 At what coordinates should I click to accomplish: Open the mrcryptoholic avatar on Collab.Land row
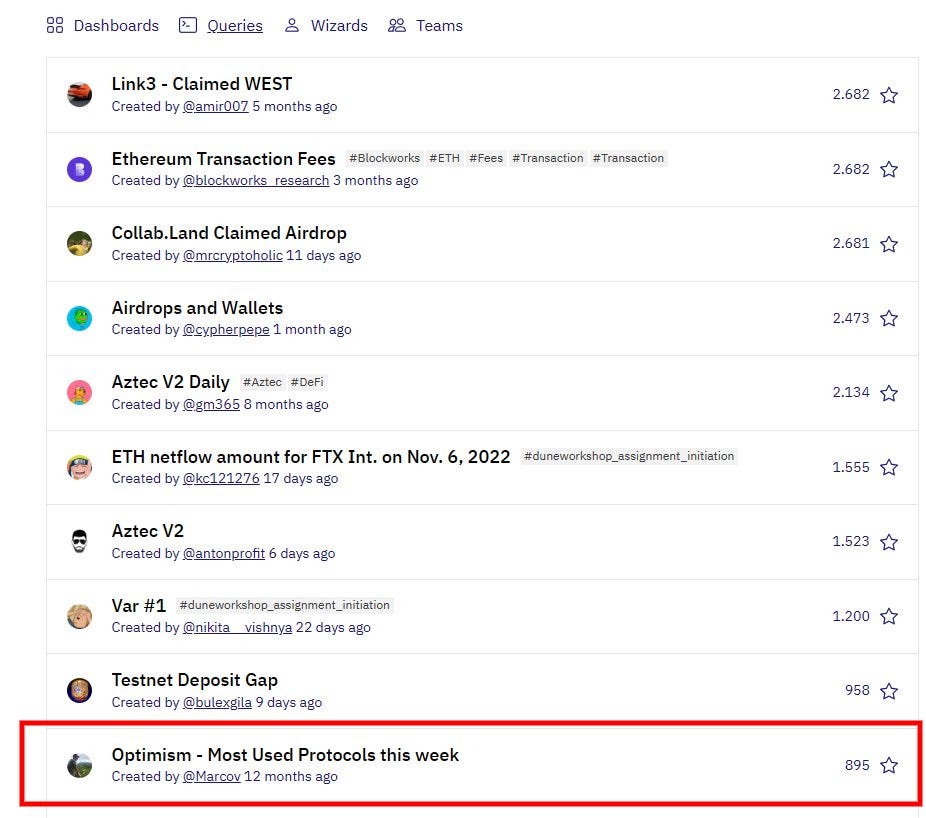[79, 243]
